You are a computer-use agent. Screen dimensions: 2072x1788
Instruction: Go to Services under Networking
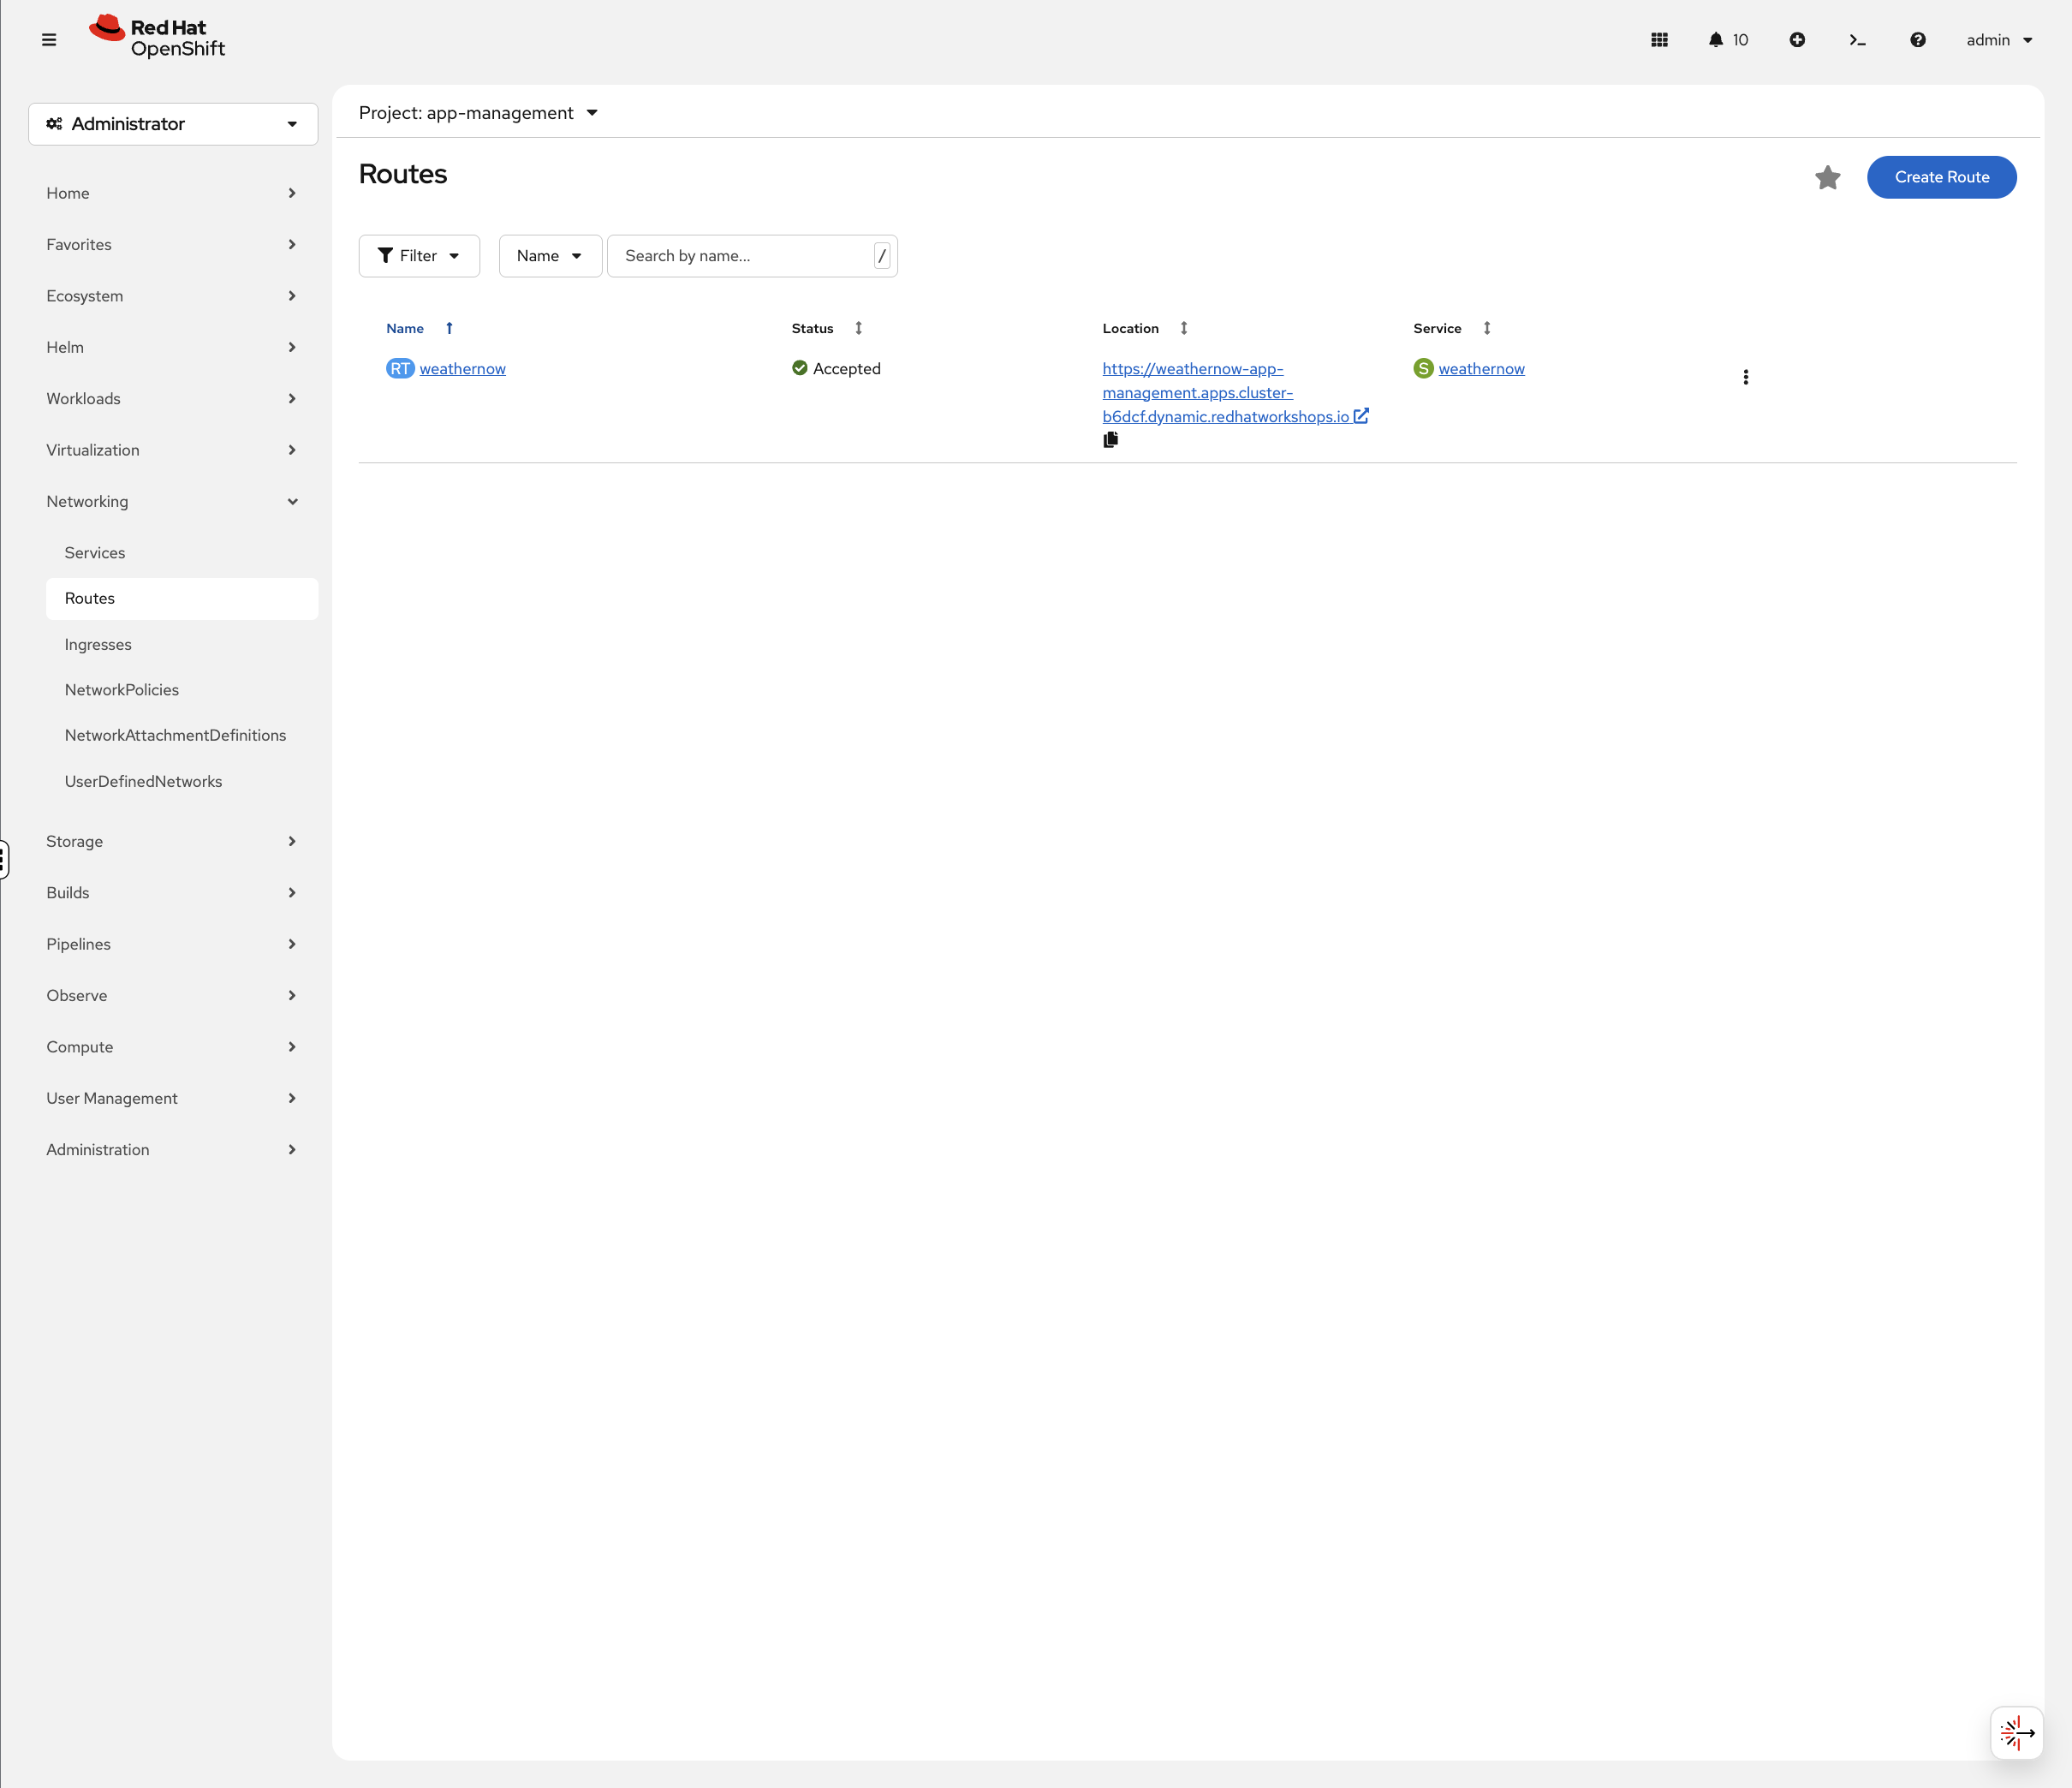[x=95, y=553]
